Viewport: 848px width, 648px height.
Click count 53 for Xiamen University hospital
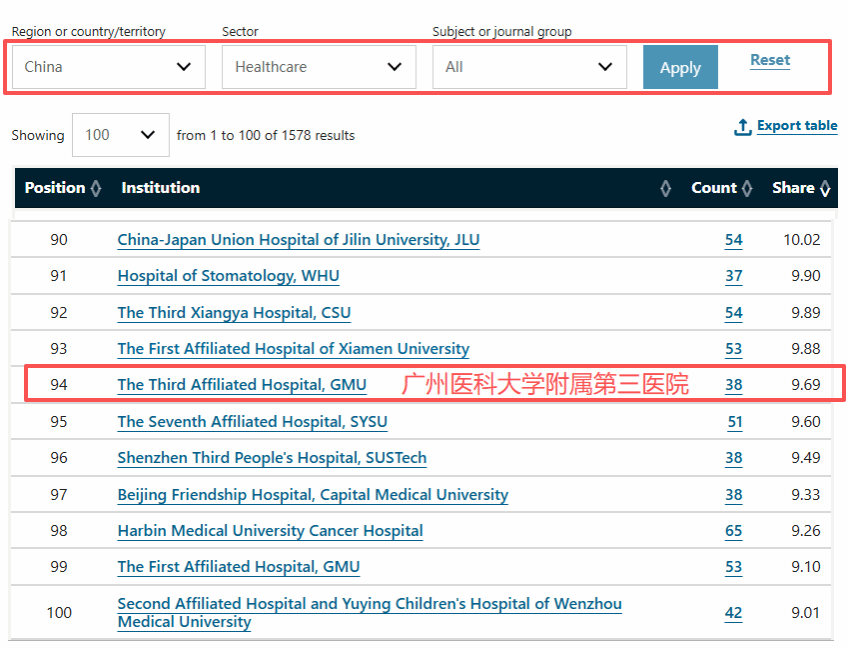click(x=734, y=349)
